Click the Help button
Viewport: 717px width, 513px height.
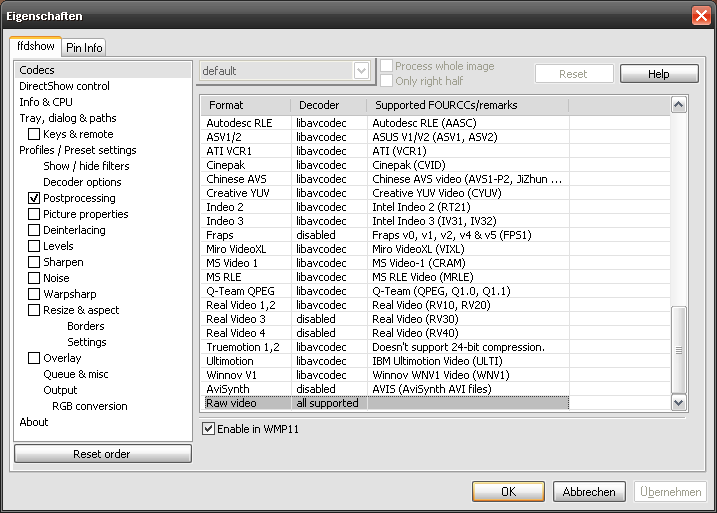[x=659, y=74]
